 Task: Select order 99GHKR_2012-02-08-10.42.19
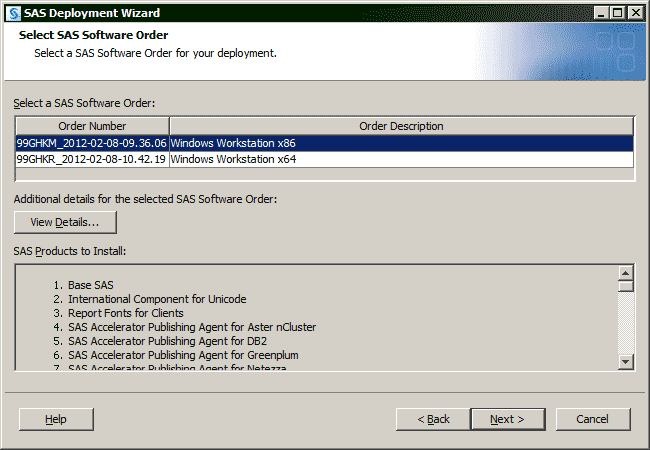(x=92, y=159)
